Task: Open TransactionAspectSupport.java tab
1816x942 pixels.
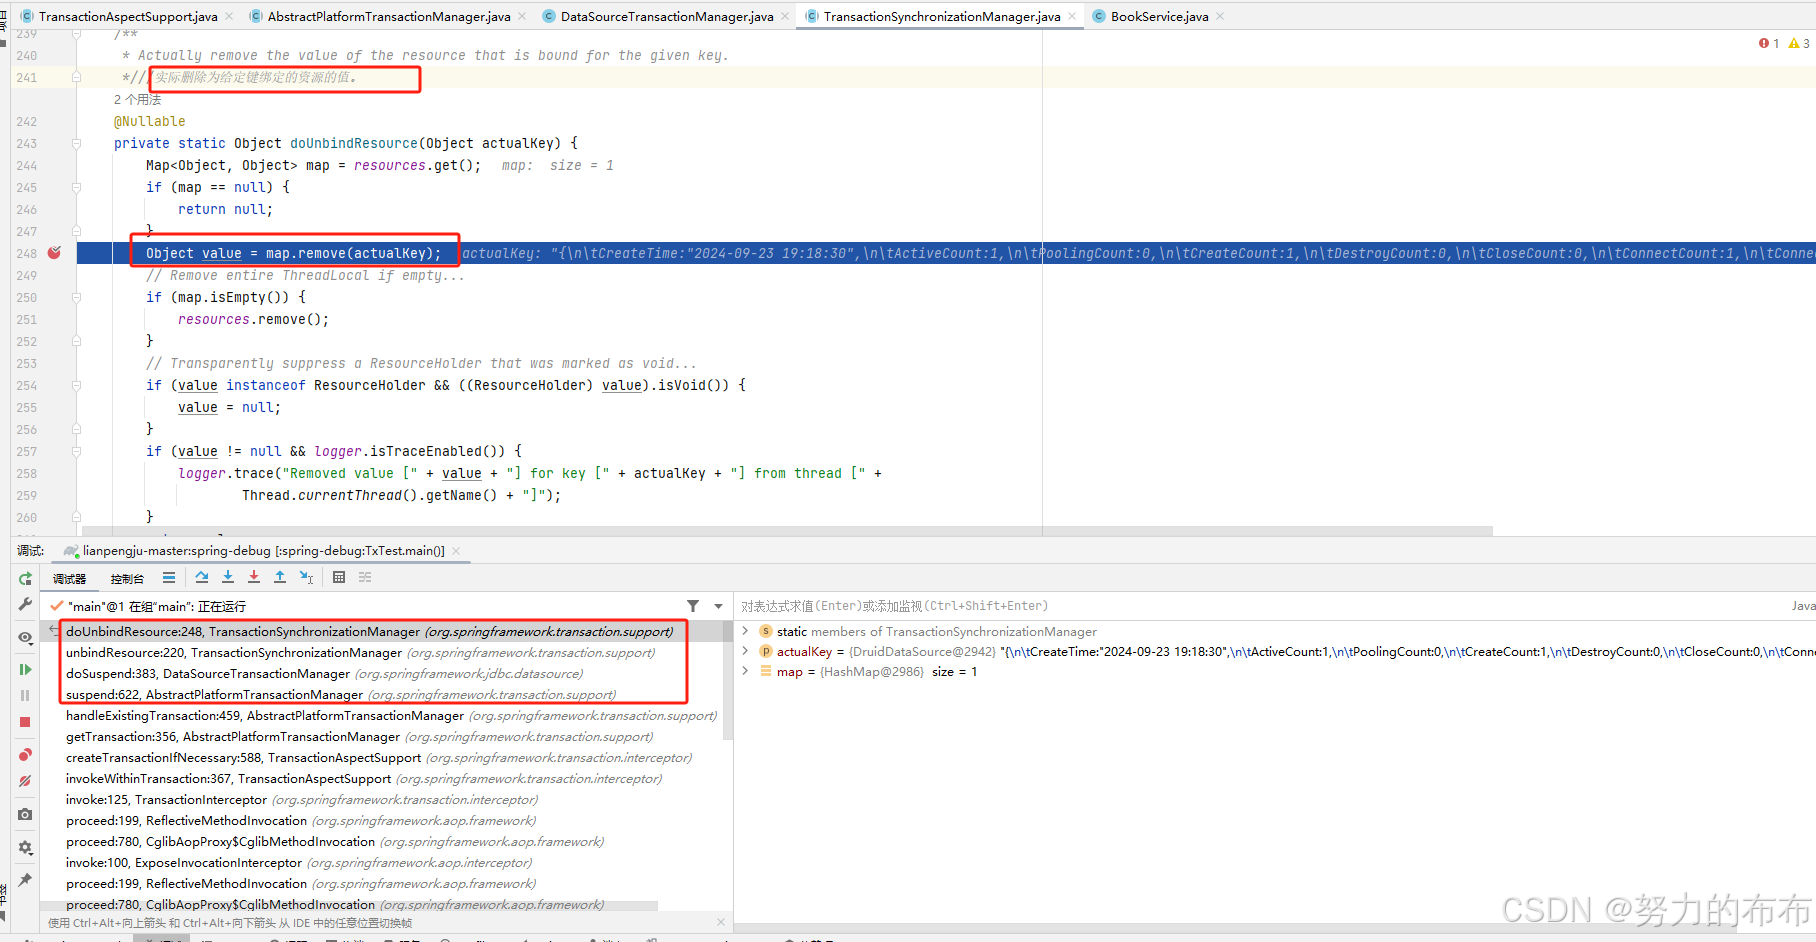Action: (x=128, y=16)
